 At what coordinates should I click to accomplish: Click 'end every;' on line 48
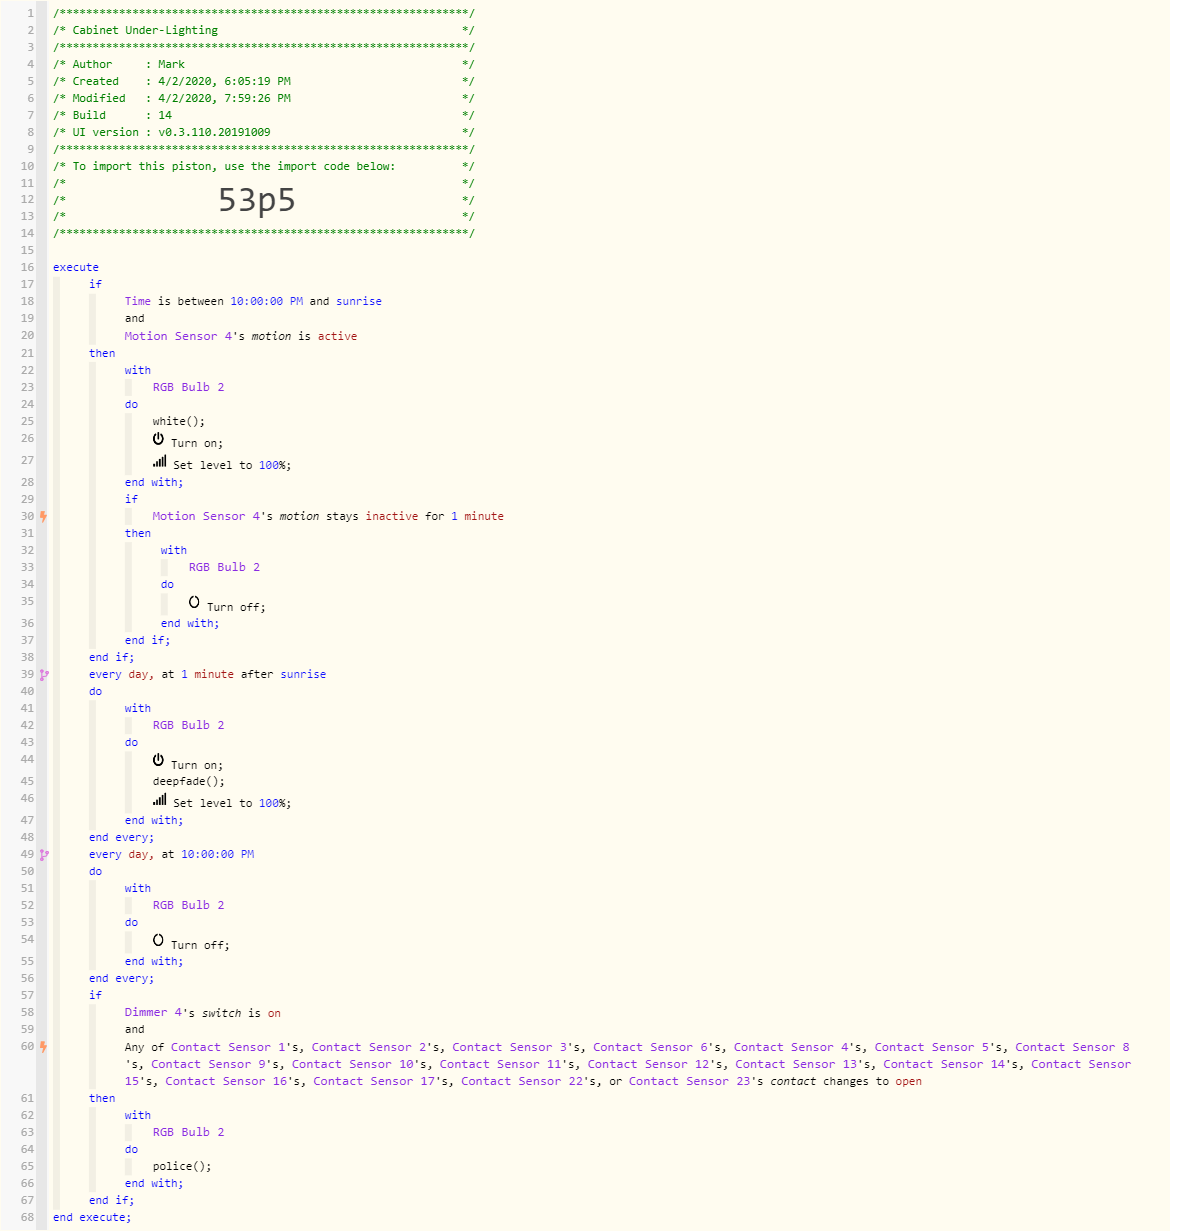122,837
